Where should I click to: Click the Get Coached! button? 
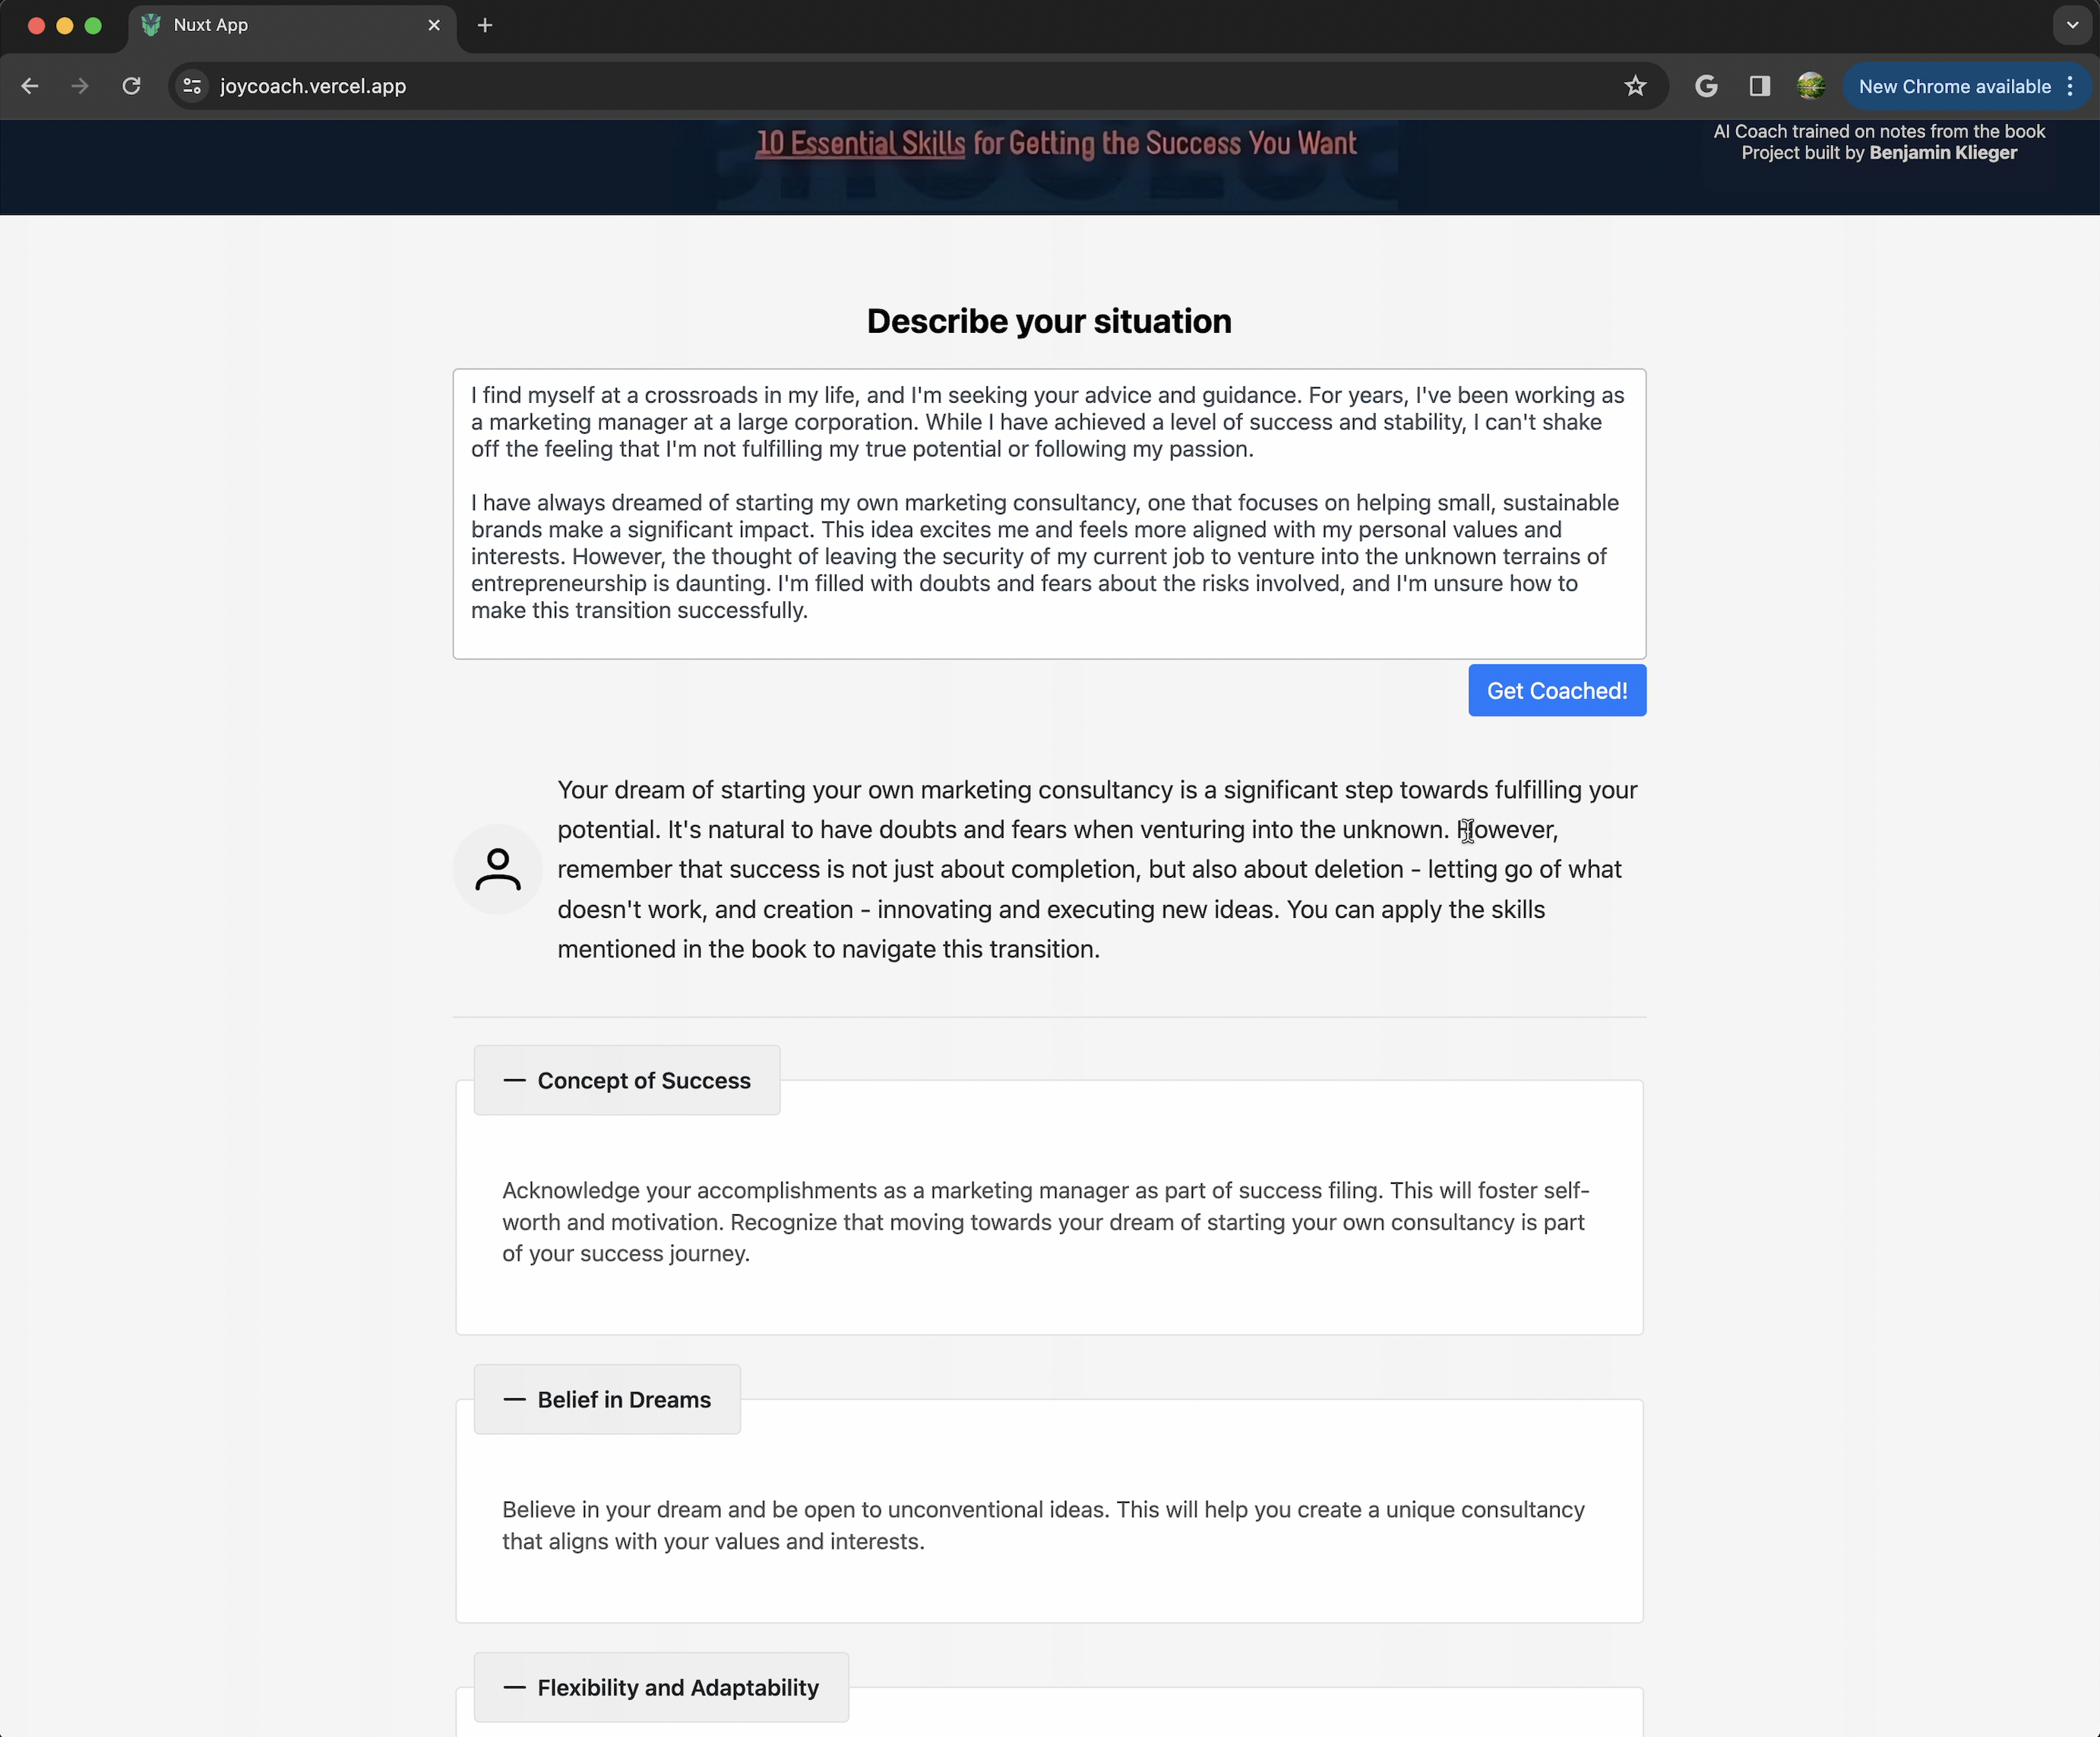(x=1556, y=689)
